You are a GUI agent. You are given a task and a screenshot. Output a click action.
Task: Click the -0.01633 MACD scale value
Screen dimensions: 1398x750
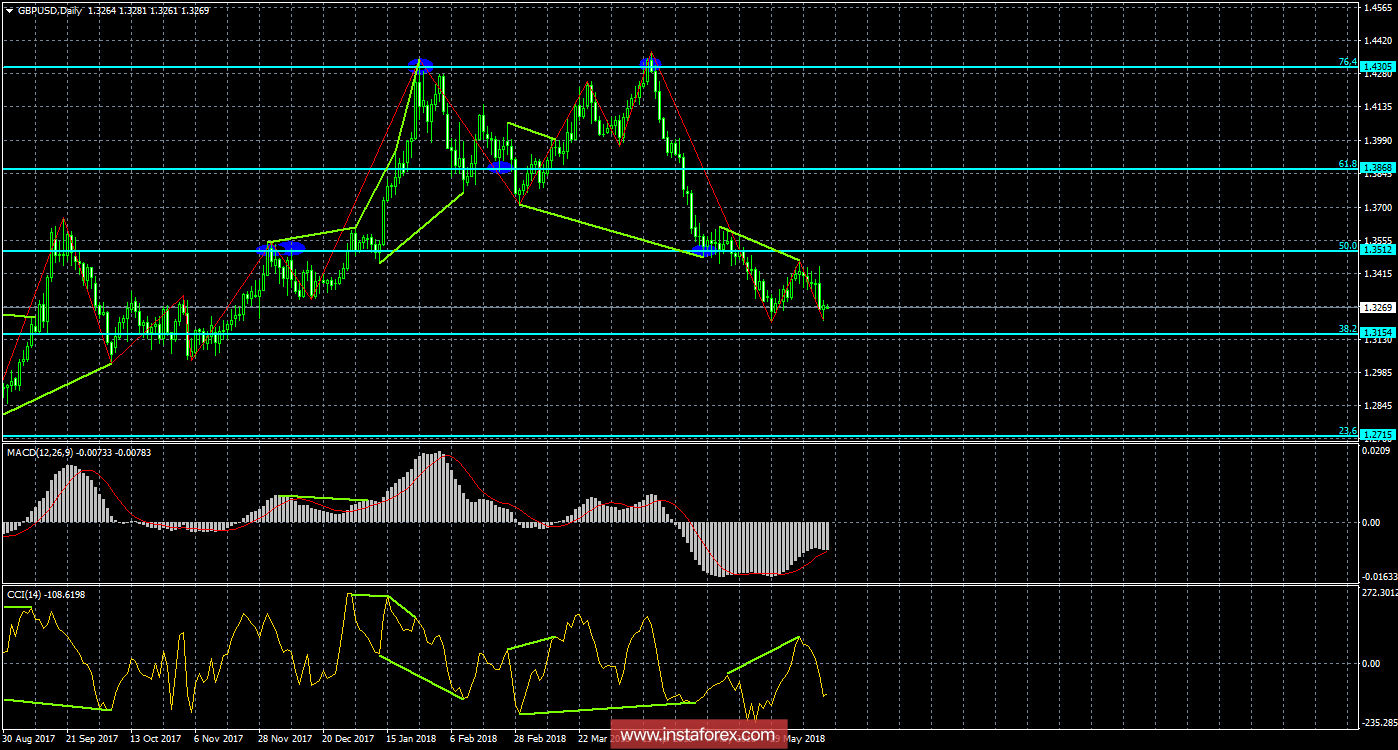(1379, 577)
